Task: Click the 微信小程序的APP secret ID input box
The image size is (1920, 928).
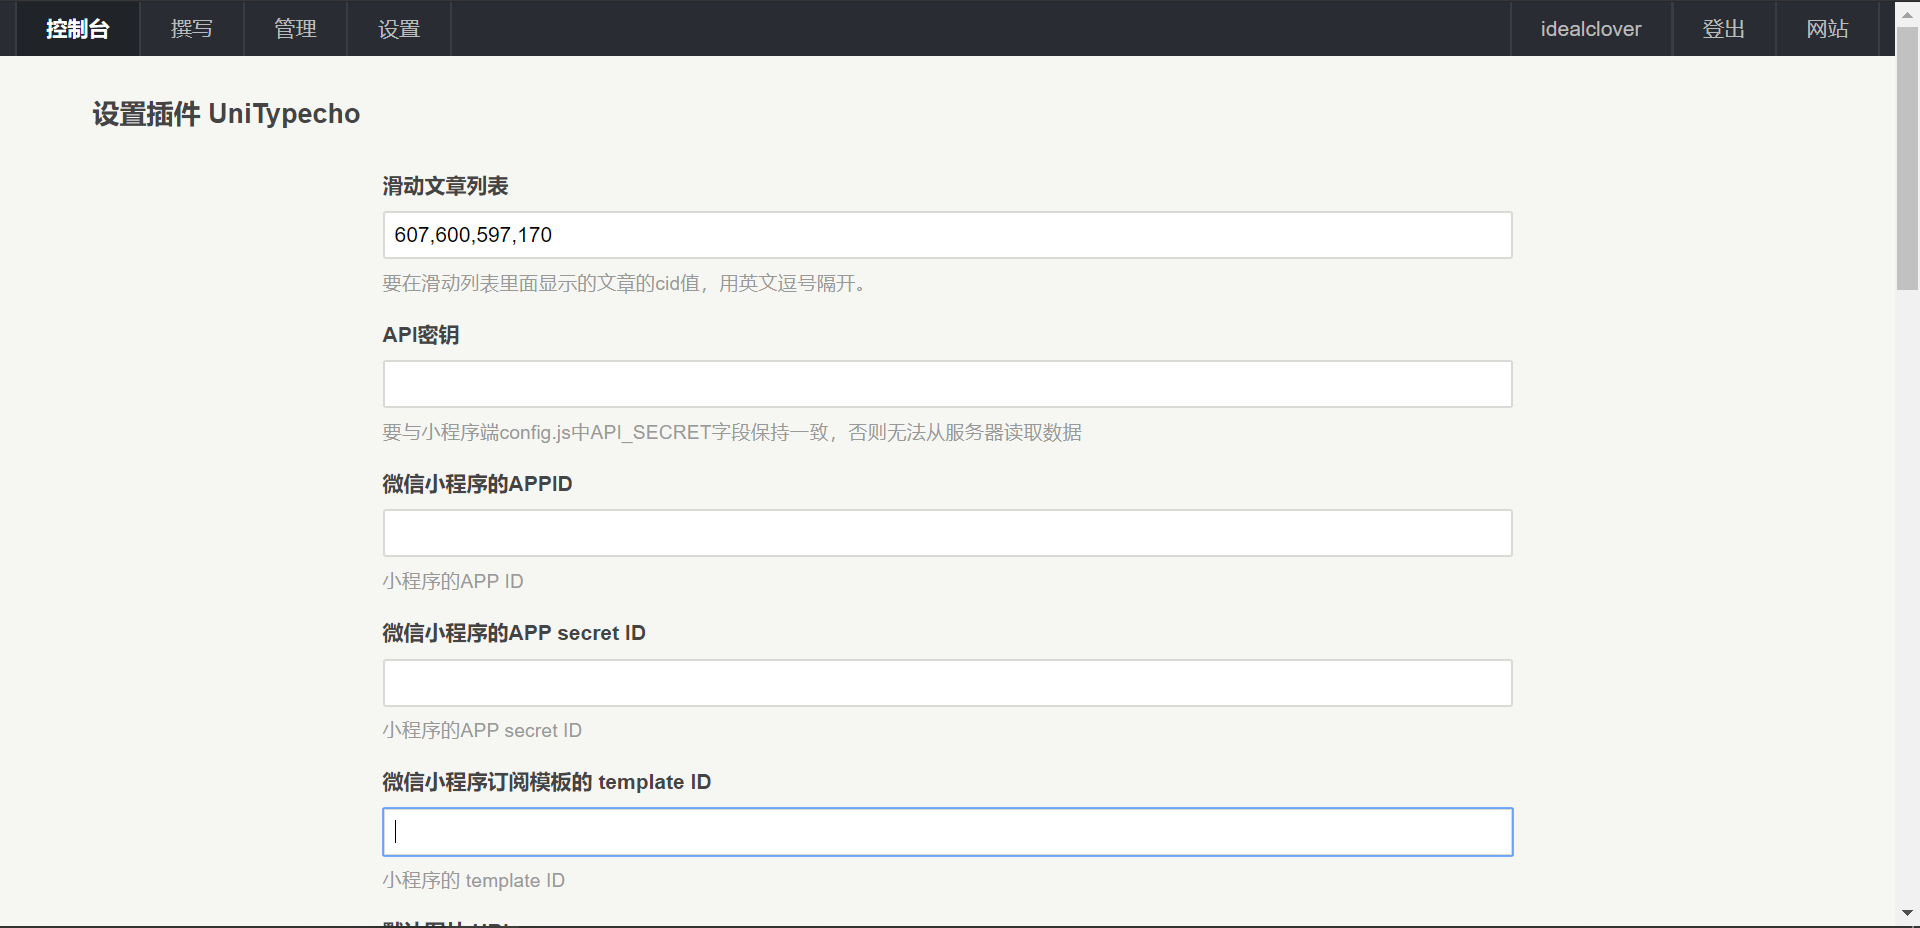Action: click(x=947, y=683)
